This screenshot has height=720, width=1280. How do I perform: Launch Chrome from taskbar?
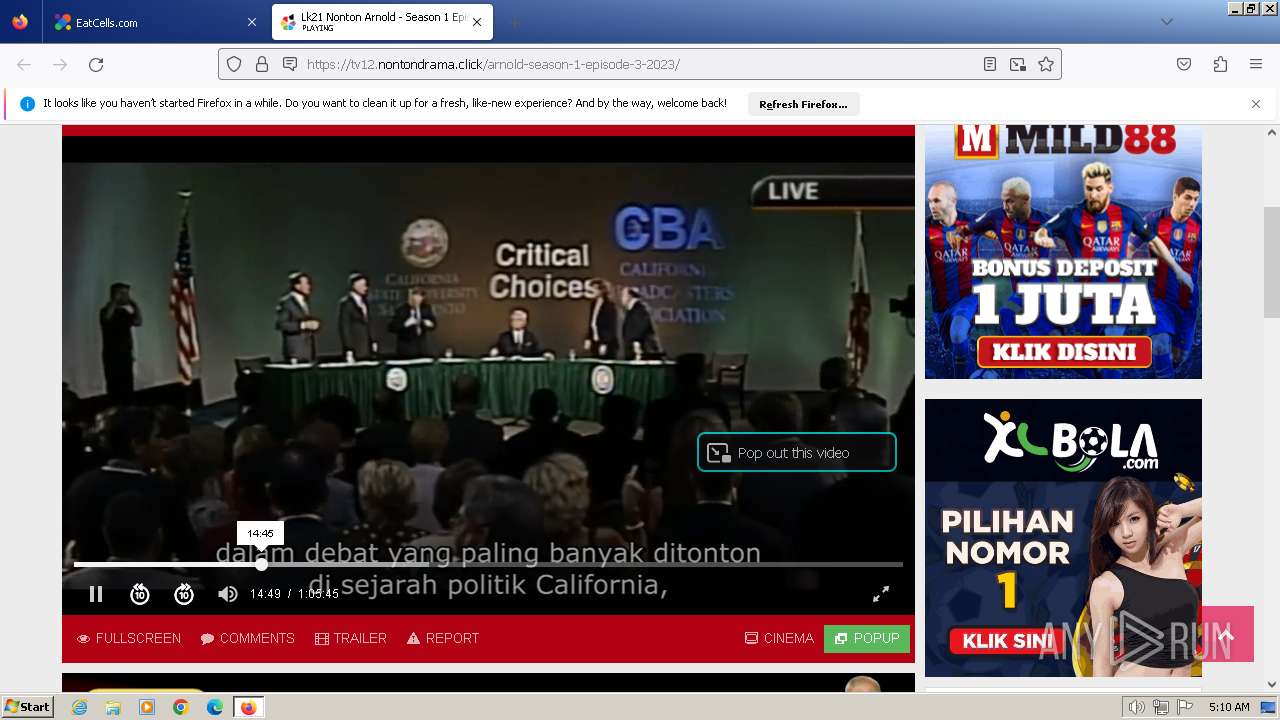pos(181,707)
